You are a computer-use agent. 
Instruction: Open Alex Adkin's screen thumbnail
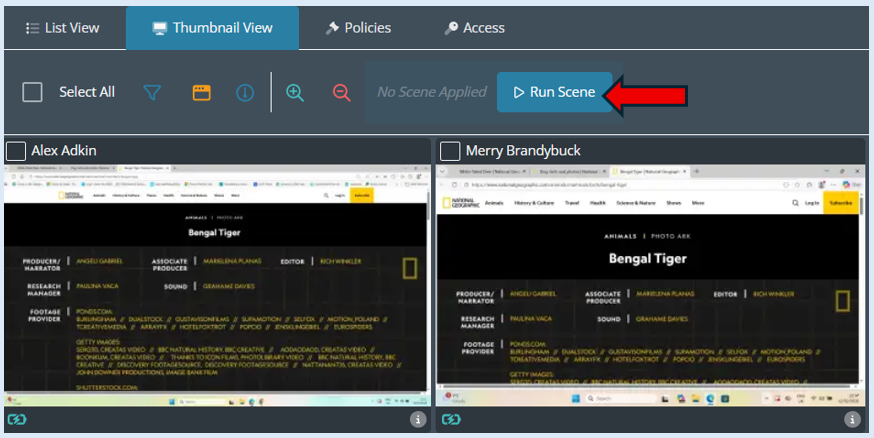coord(217,285)
